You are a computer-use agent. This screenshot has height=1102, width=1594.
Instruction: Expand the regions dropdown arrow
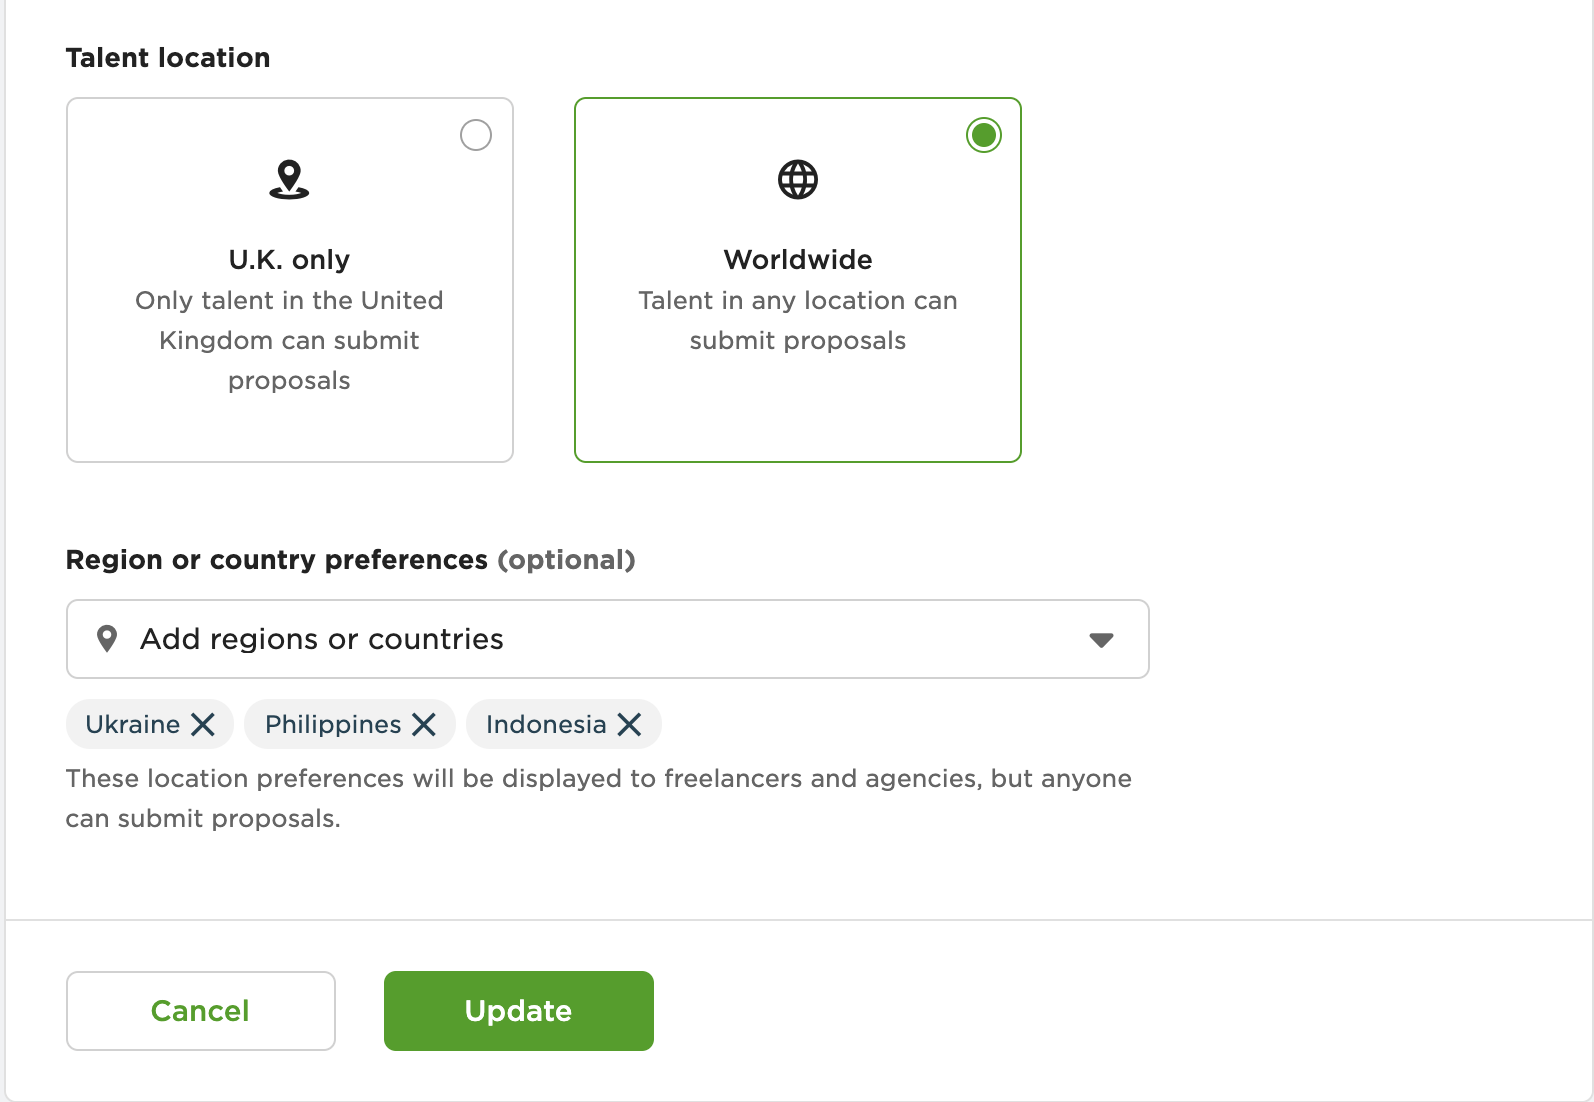pyautogui.click(x=1101, y=640)
